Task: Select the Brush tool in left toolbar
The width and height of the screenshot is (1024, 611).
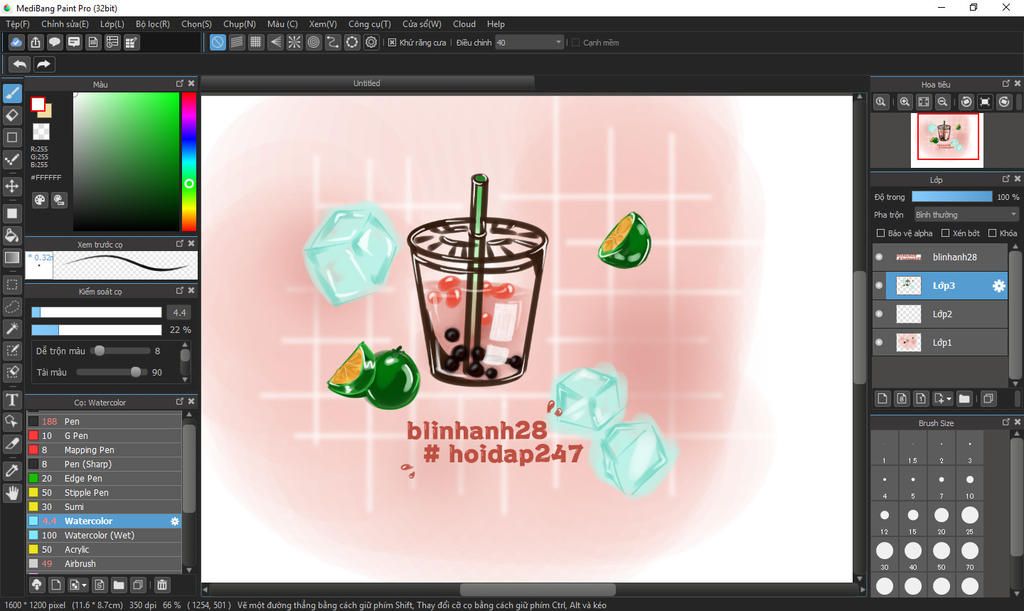Action: pos(12,93)
